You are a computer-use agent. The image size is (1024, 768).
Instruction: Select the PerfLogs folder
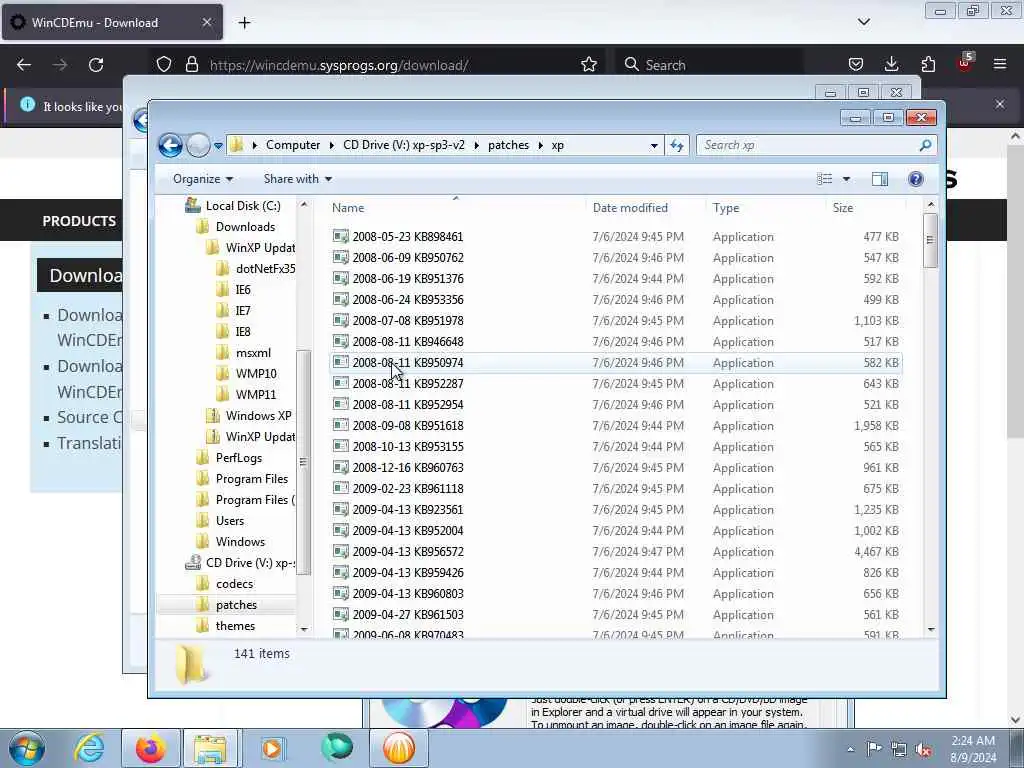tap(238, 458)
